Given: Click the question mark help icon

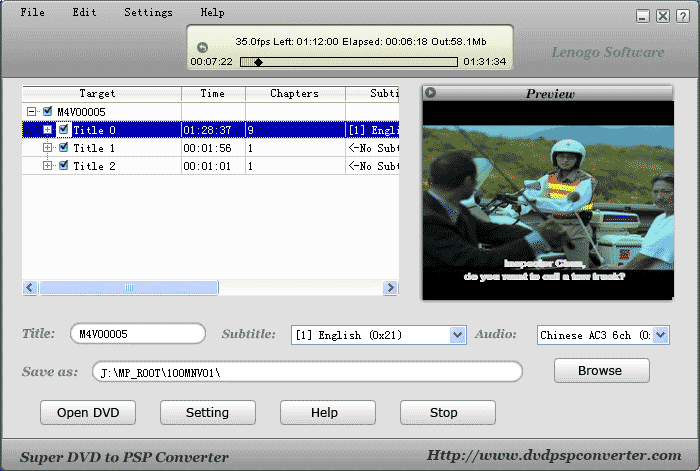Looking at the screenshot, I should (x=682, y=16).
